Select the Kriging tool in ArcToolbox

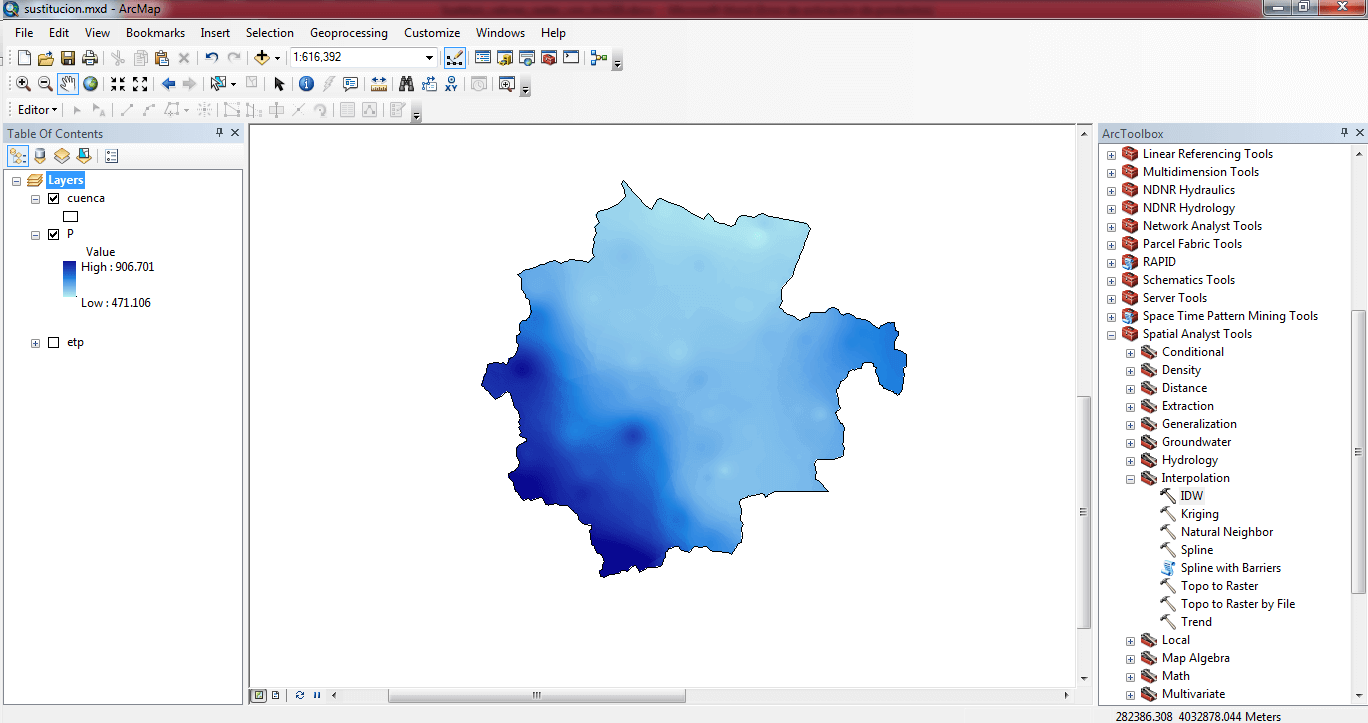click(x=1199, y=514)
